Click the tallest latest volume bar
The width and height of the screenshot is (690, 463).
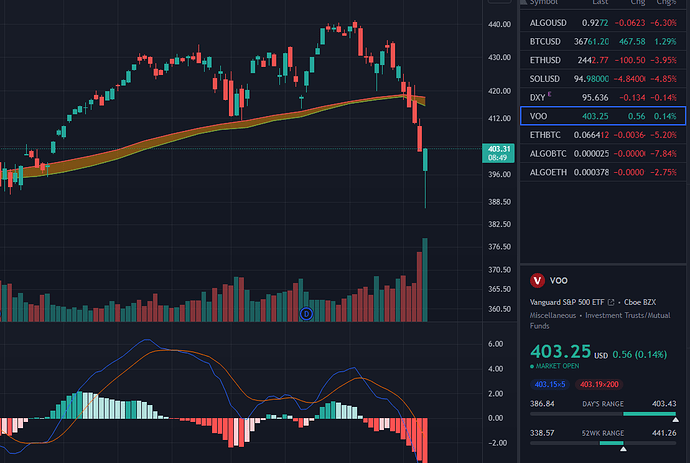pyautogui.click(x=425, y=280)
